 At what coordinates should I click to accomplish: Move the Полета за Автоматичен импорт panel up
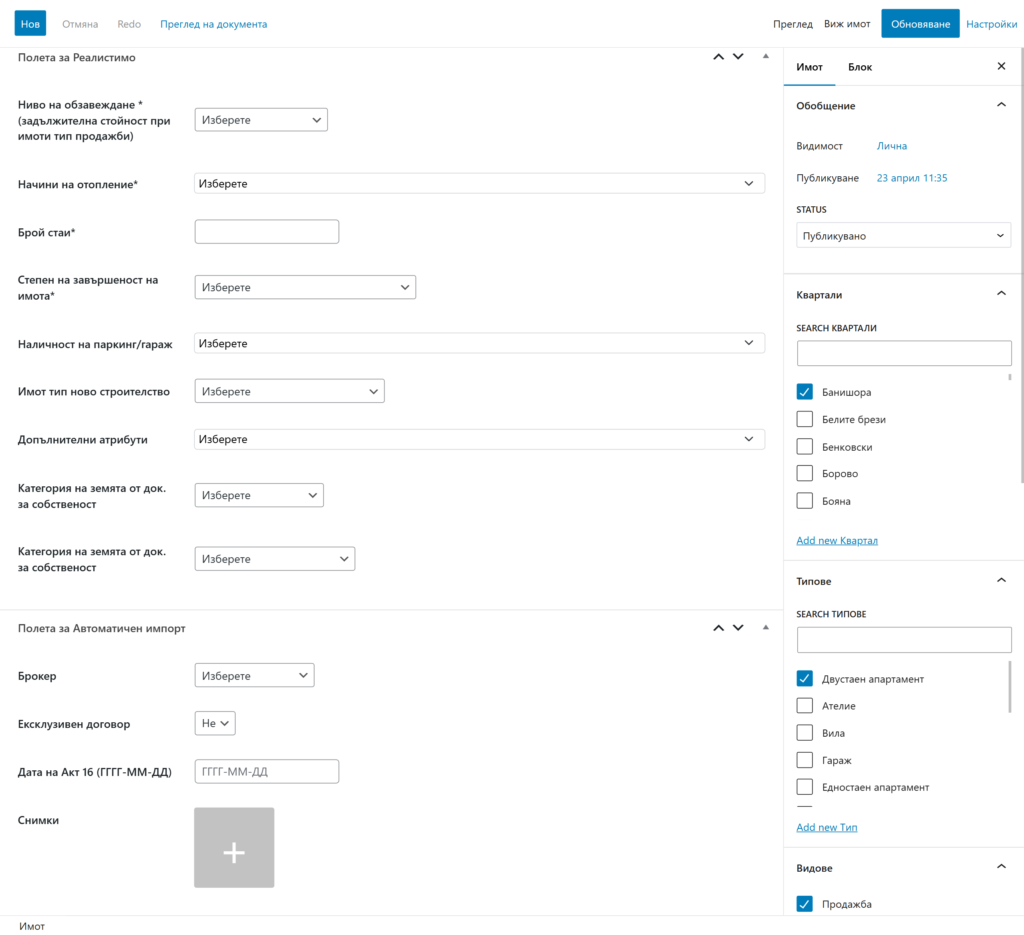pyautogui.click(x=718, y=628)
